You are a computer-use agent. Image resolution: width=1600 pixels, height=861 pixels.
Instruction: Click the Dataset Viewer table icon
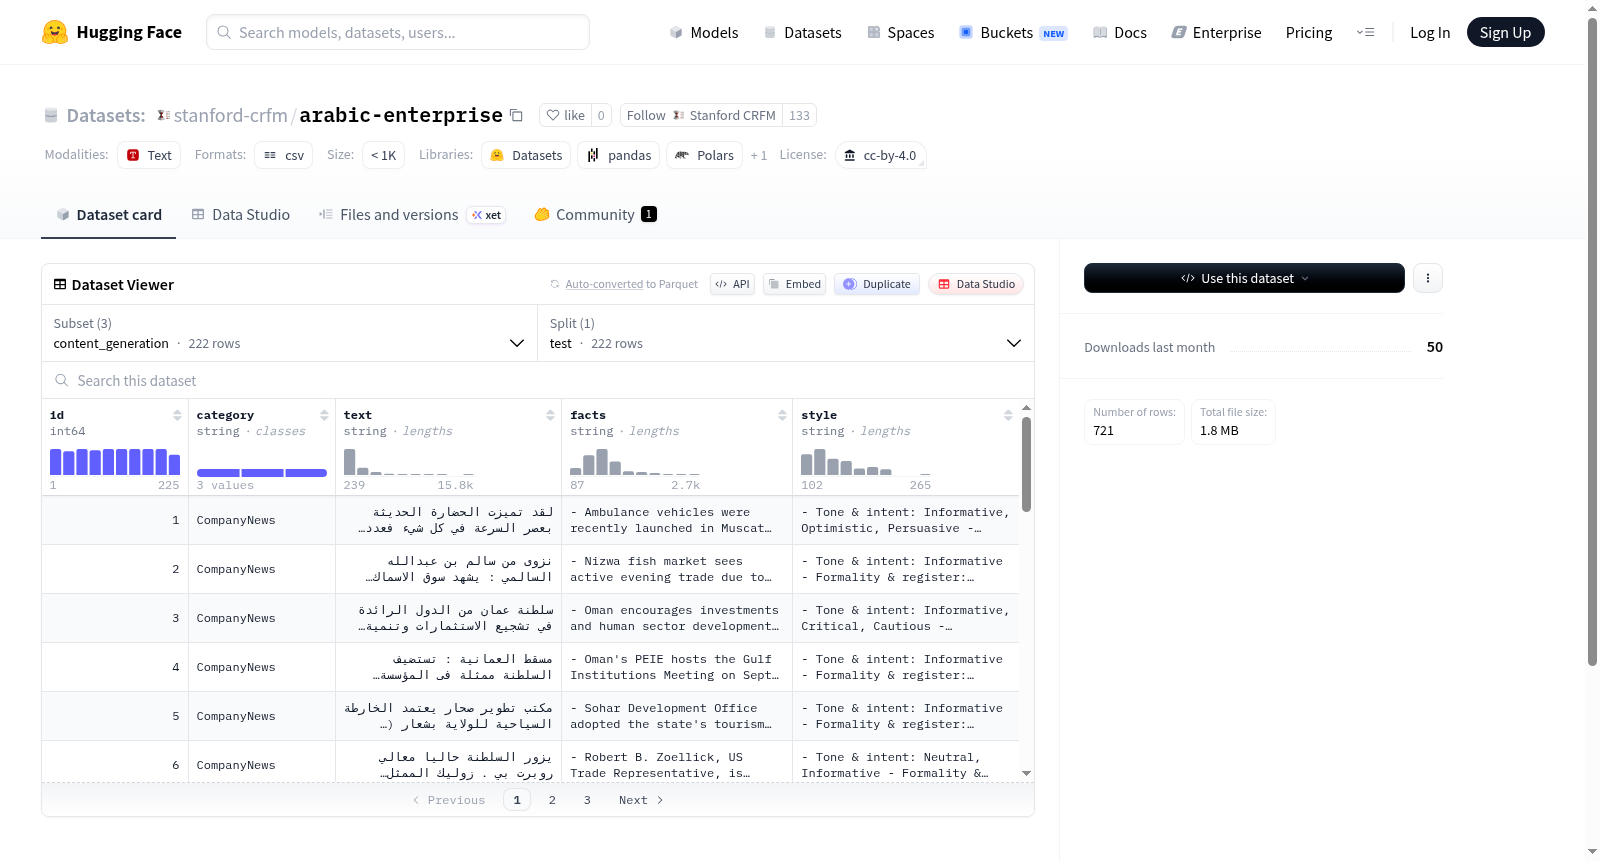(x=60, y=285)
